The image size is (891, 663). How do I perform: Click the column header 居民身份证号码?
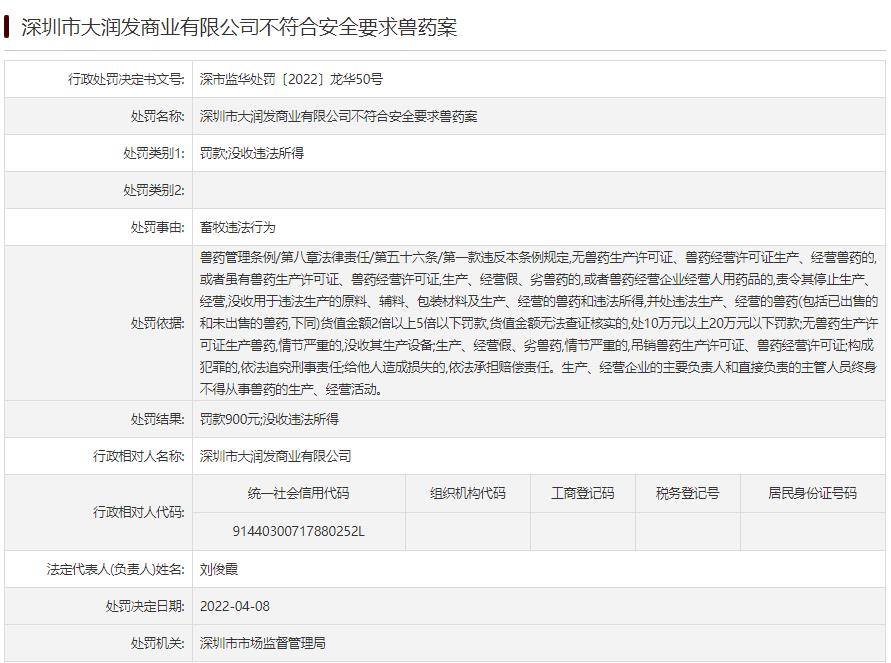[813, 493]
